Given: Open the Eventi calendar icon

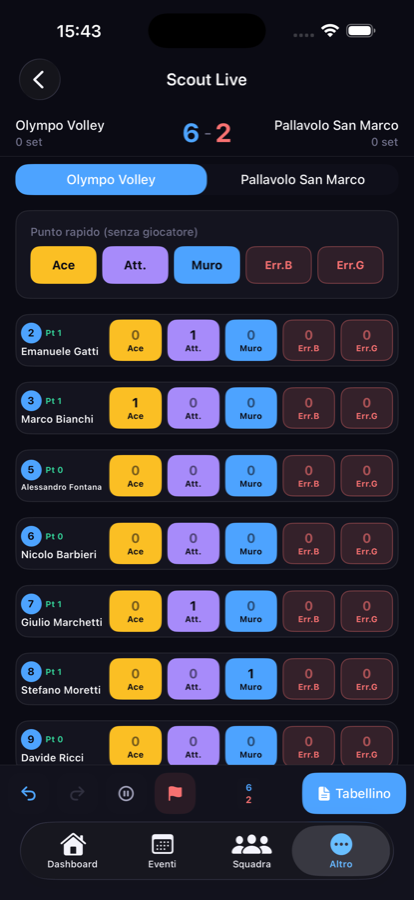Looking at the screenshot, I should [x=162, y=851].
